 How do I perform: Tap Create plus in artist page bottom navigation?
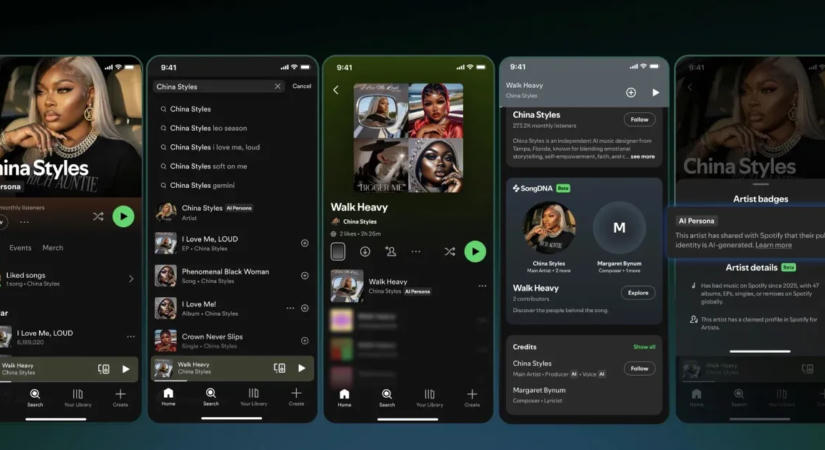click(x=120, y=397)
